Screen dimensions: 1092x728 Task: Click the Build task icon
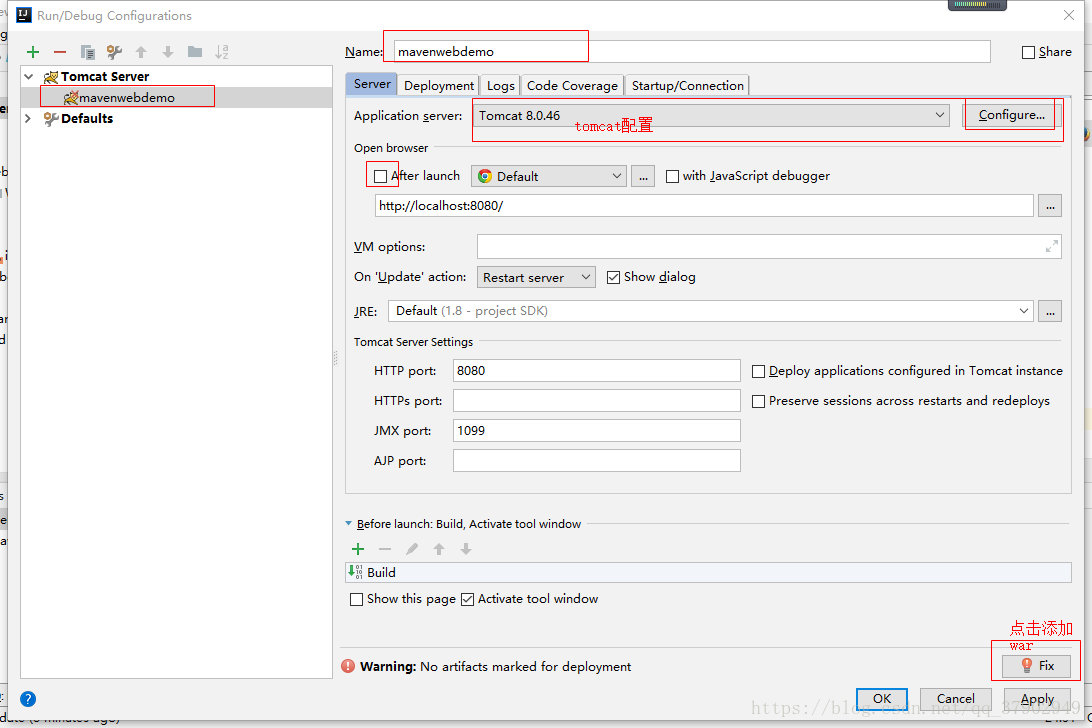(x=356, y=572)
